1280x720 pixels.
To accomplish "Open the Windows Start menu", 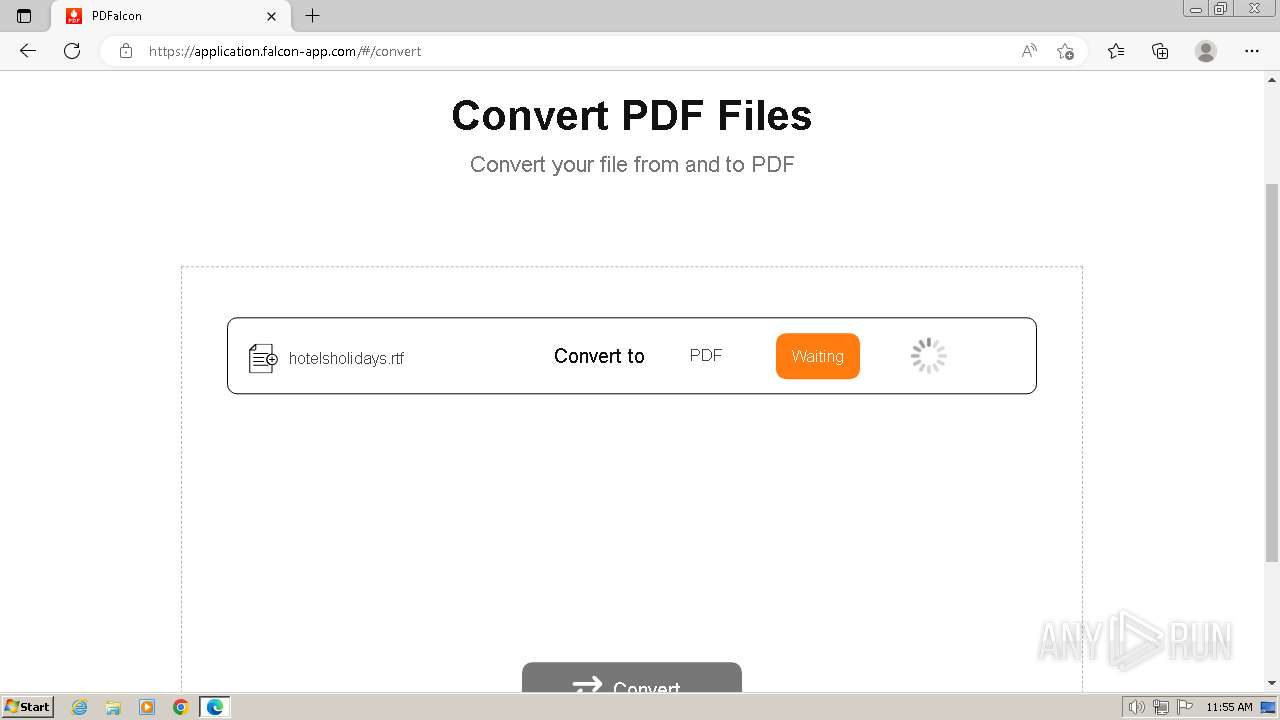I will 28,707.
